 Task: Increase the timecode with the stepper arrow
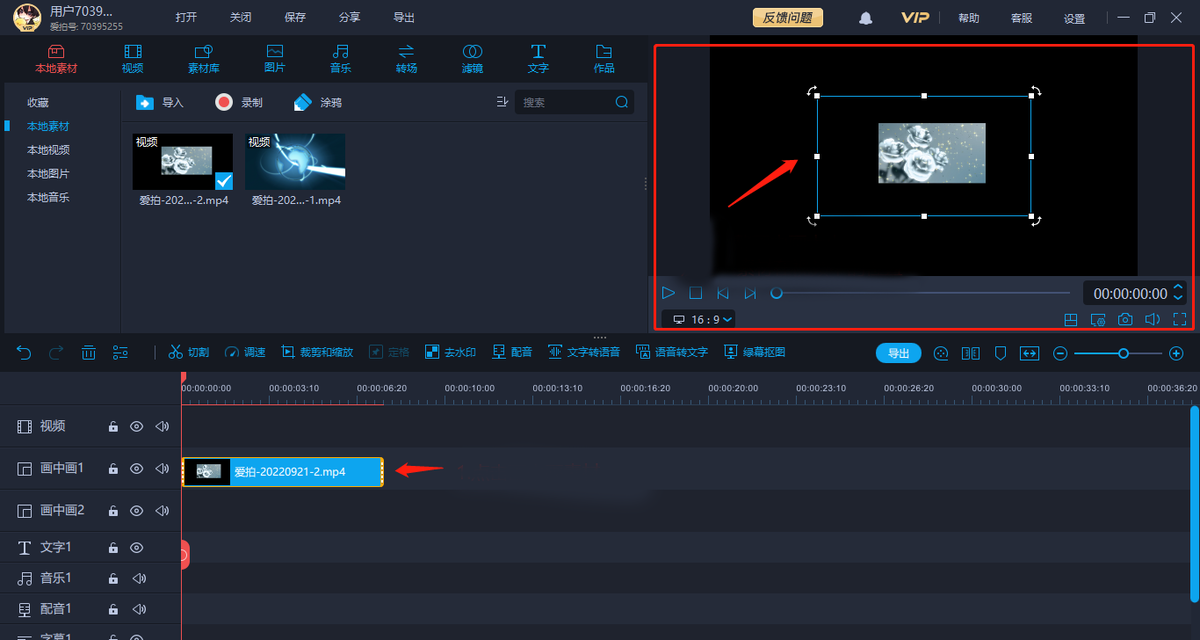click(1178, 288)
